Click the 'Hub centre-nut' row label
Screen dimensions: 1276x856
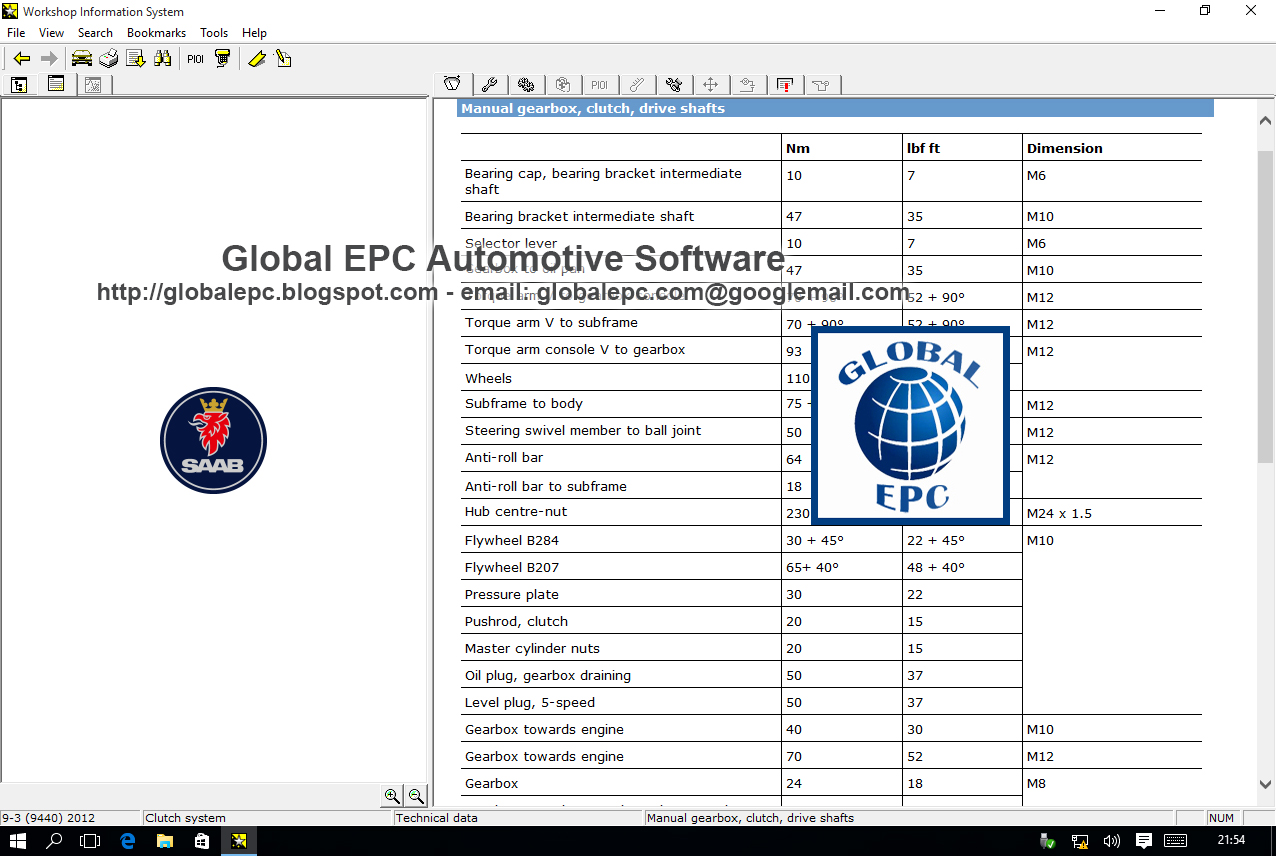tap(516, 511)
